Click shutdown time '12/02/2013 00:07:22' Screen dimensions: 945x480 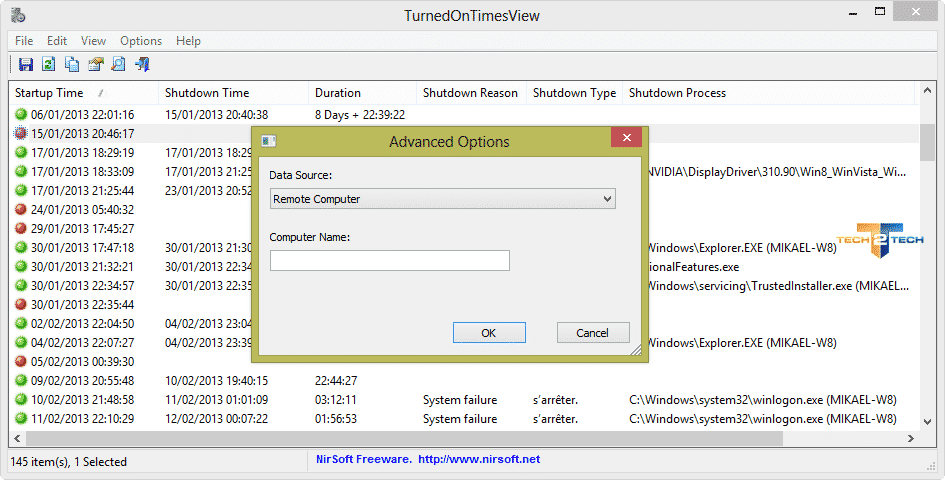216,418
